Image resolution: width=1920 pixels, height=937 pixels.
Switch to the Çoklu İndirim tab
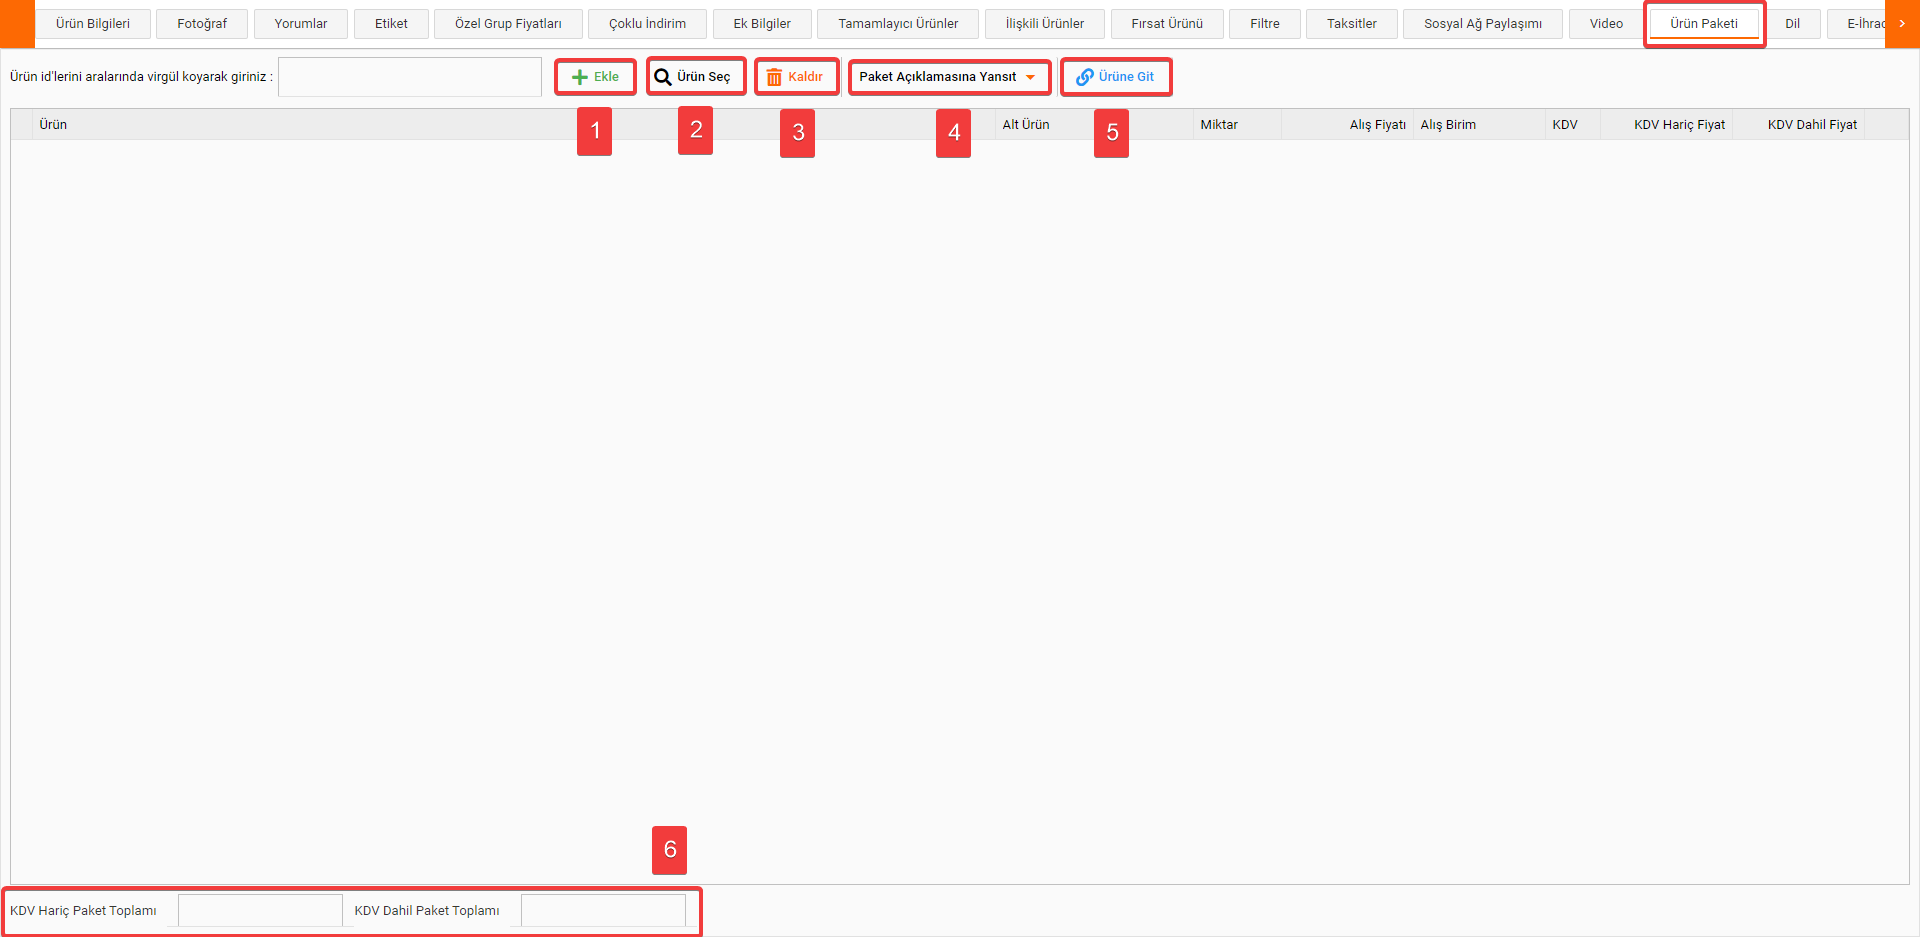(647, 24)
